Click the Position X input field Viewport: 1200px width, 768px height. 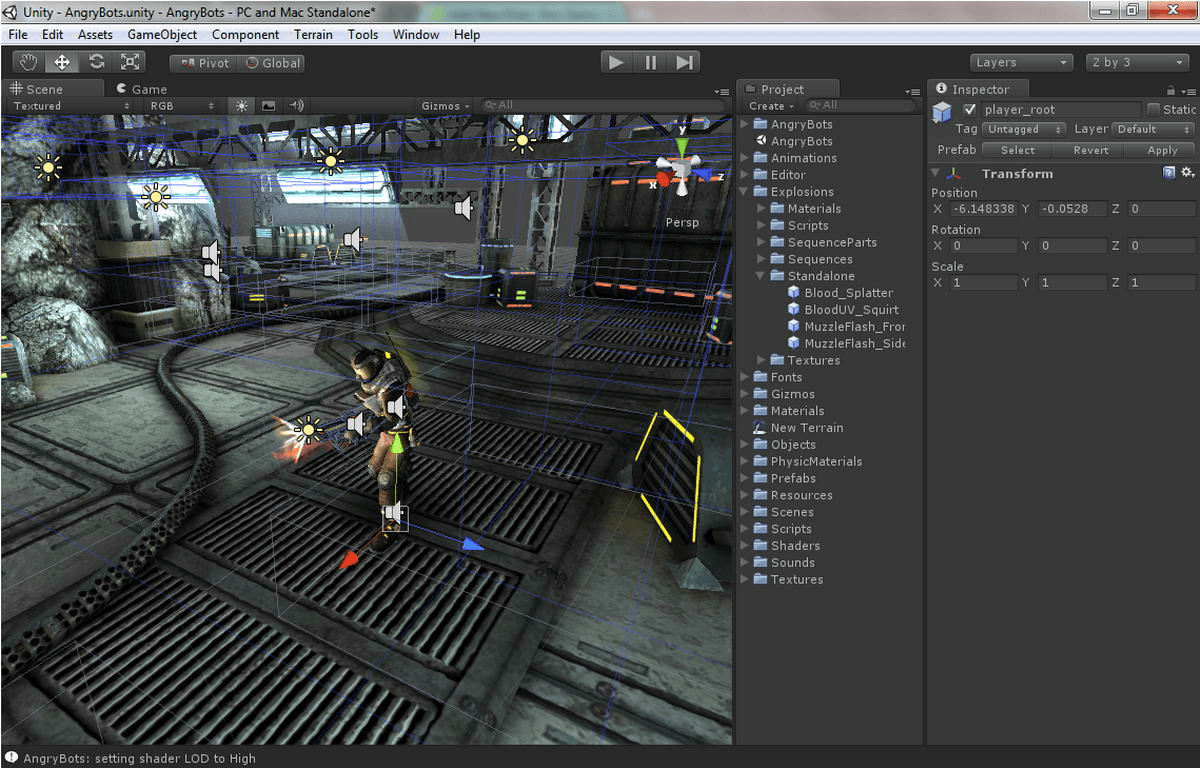tap(984, 209)
